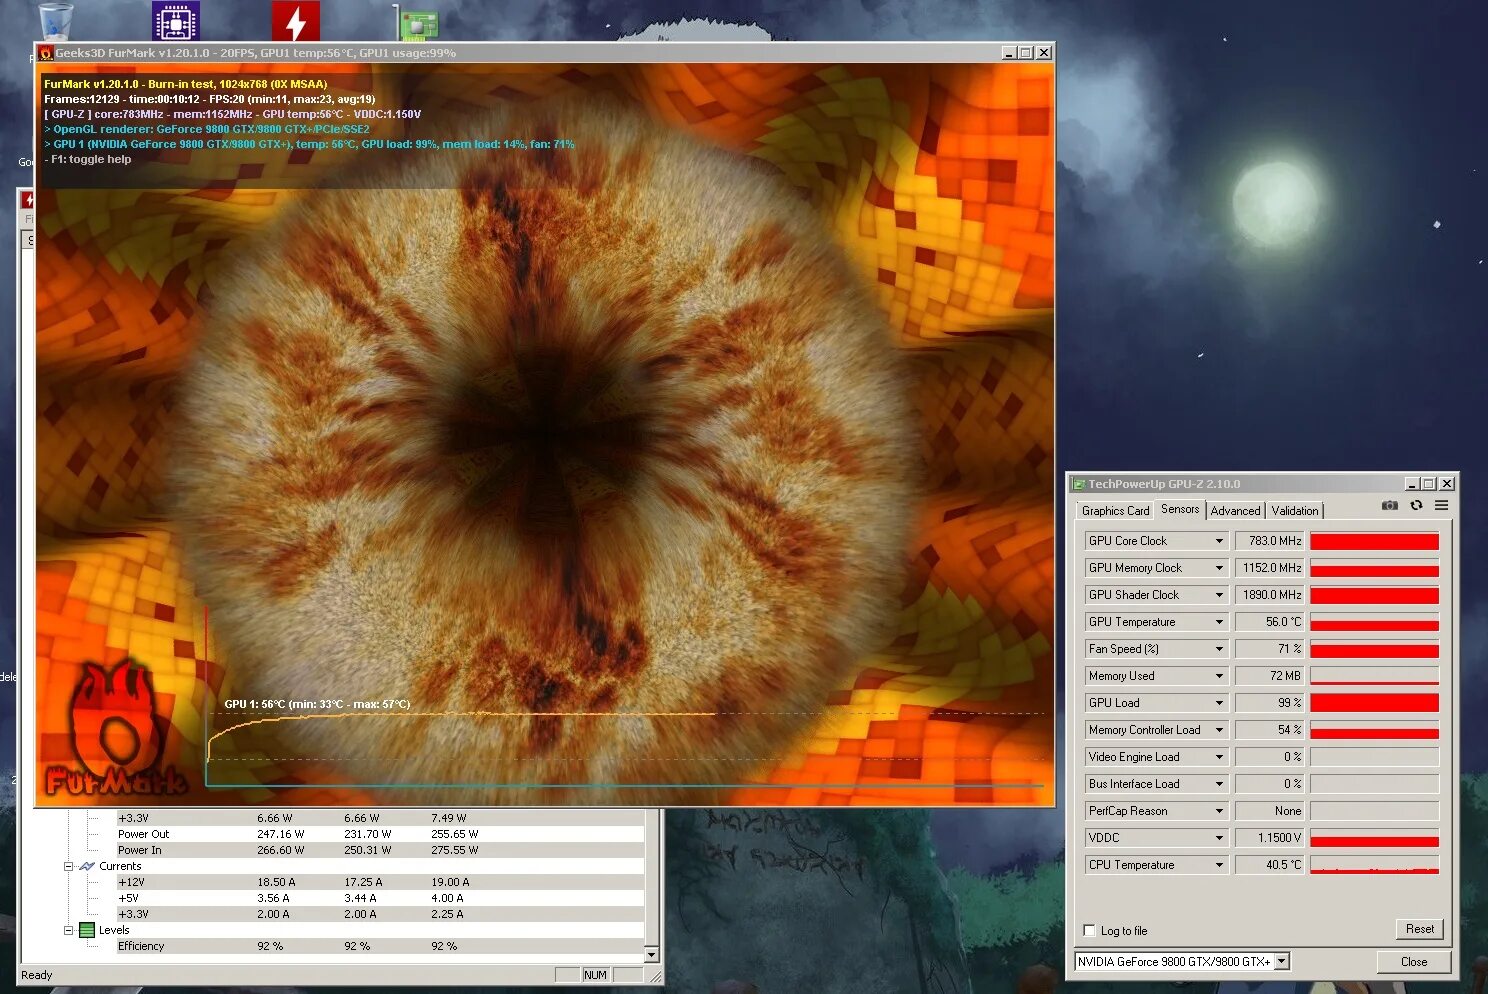Switch to the Sensors tab
The height and width of the screenshot is (994, 1488).
[1180, 509]
